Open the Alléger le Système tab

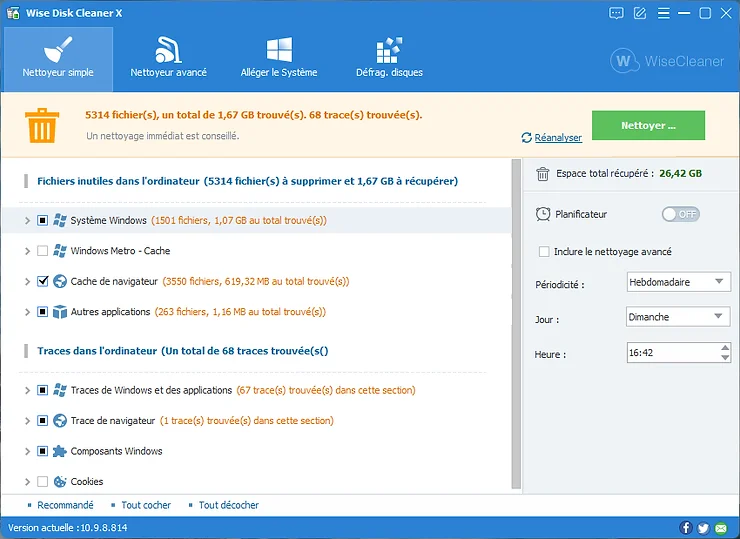279,59
